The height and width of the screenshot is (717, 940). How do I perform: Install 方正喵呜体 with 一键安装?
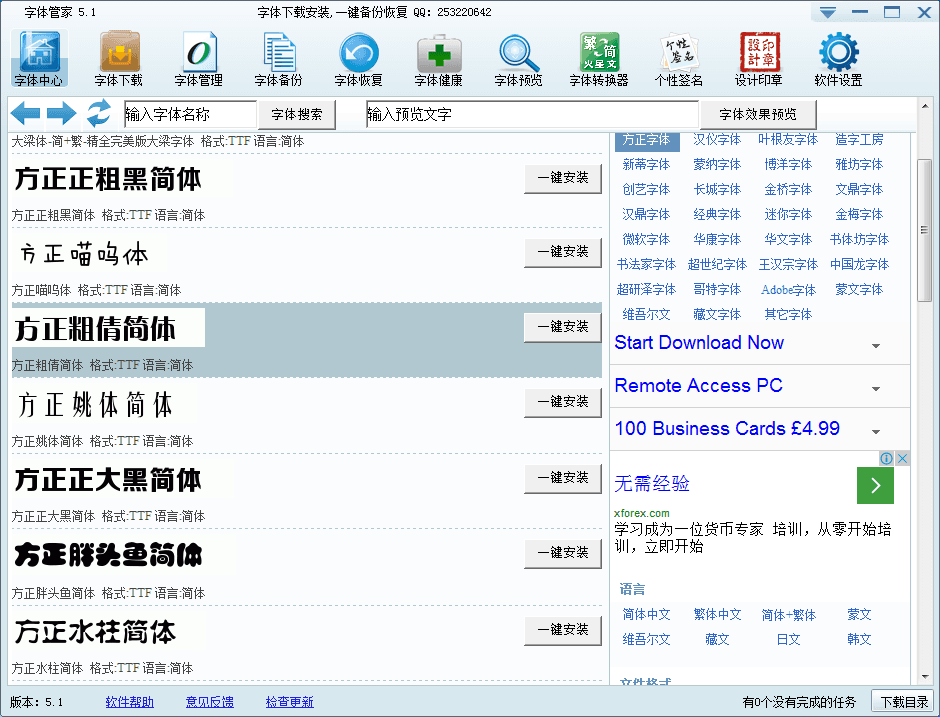(563, 252)
